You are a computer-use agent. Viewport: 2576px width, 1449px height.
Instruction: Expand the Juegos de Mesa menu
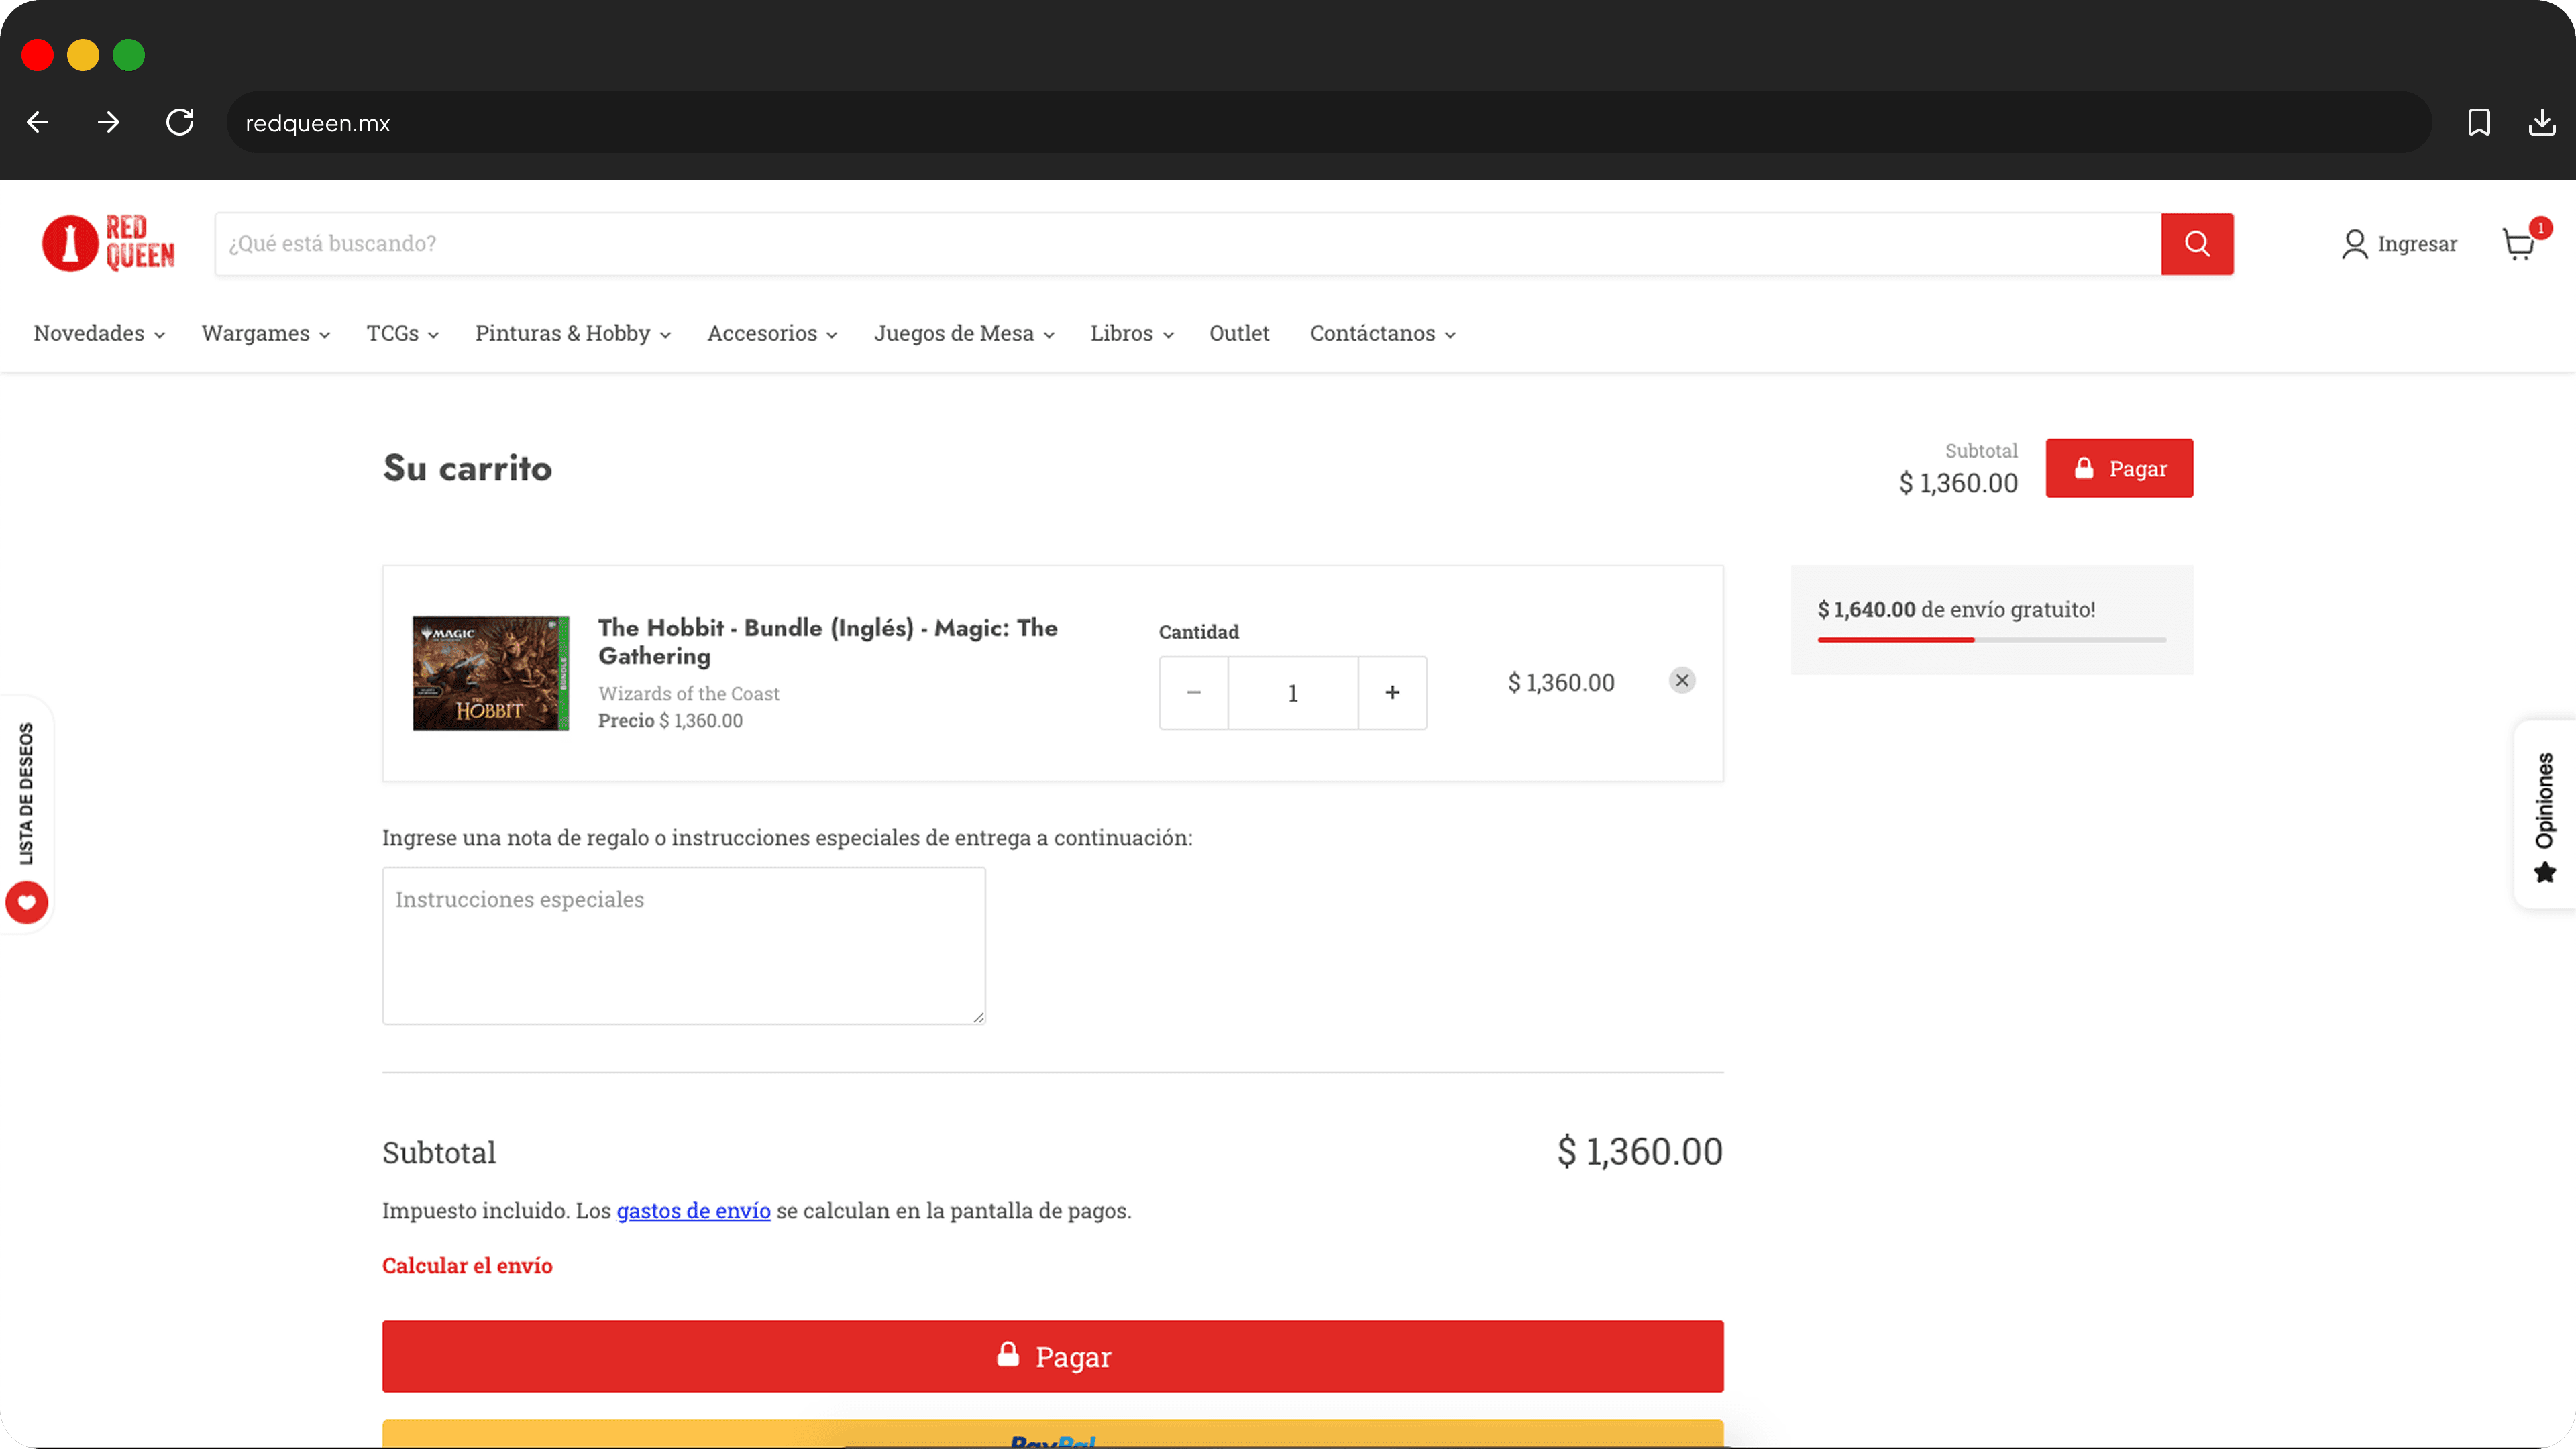click(x=964, y=333)
